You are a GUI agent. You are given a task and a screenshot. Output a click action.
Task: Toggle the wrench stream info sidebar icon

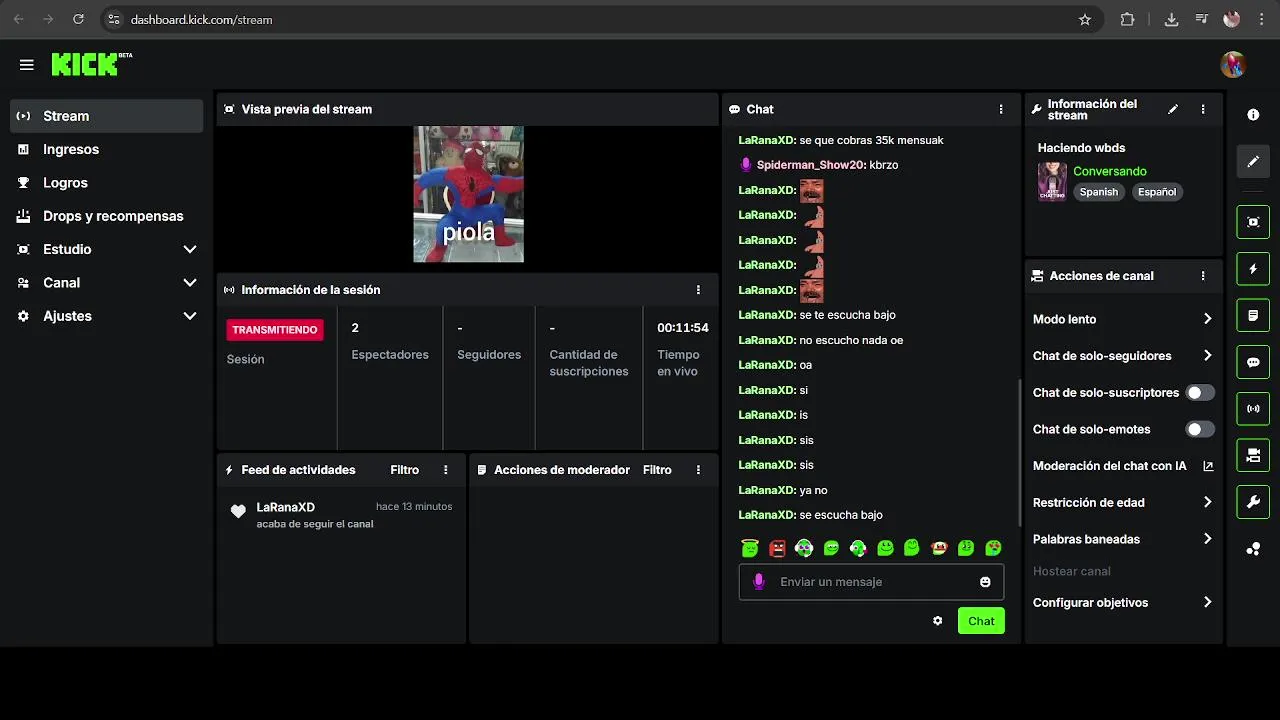pos(1253,502)
